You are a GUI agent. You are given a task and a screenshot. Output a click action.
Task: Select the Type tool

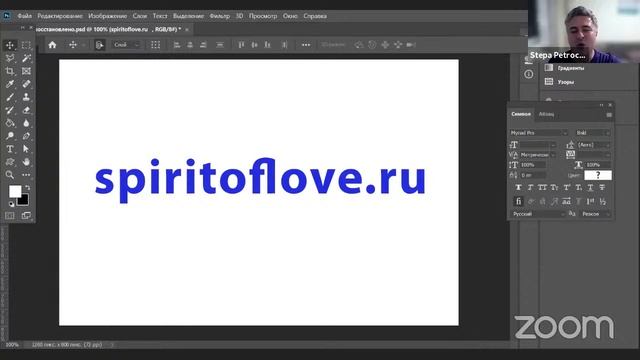click(x=10, y=149)
